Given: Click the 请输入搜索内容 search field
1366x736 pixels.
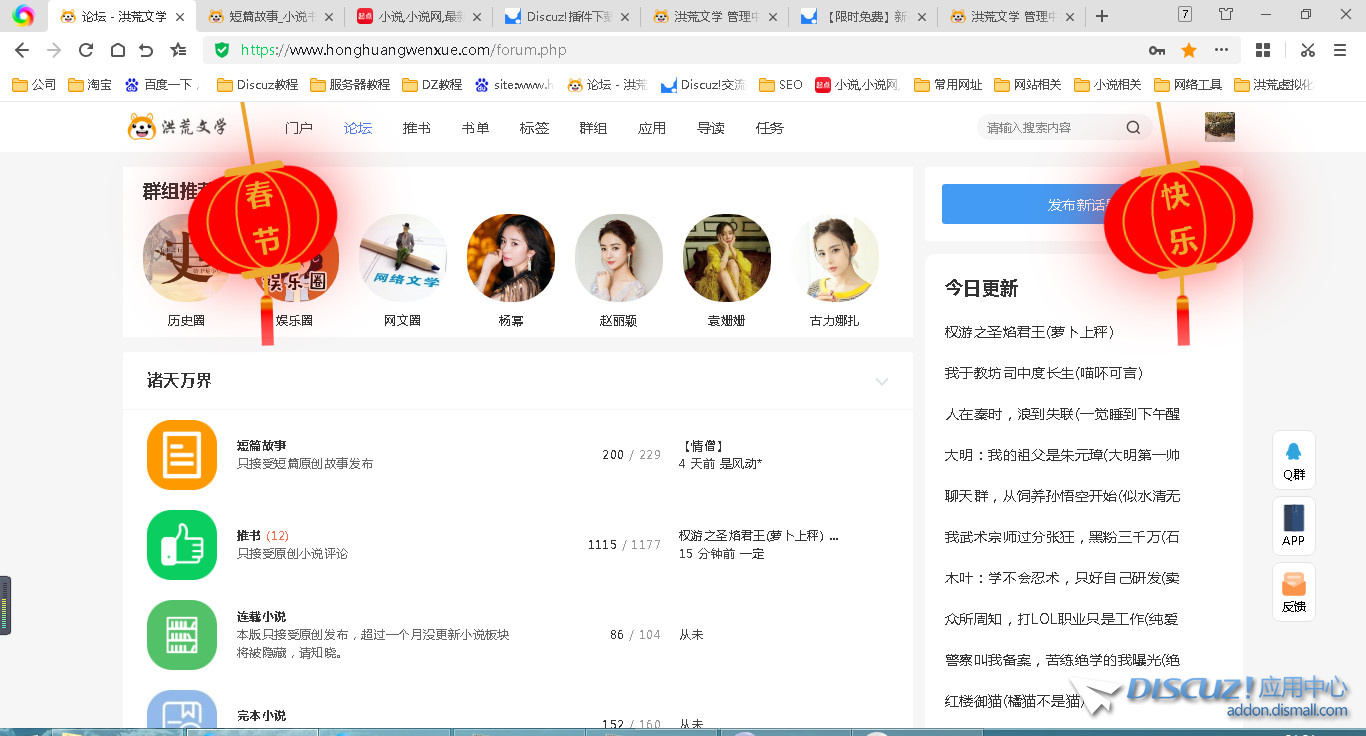Looking at the screenshot, I should pos(1050,127).
